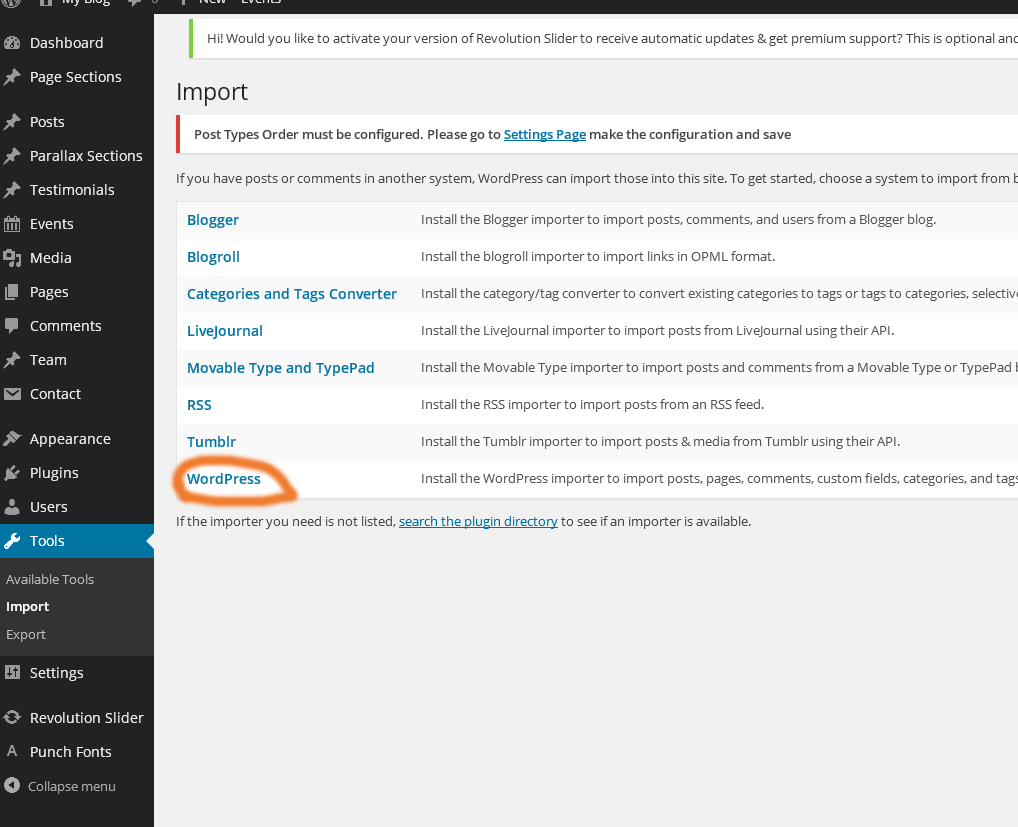Click the Contact envelope icon
This screenshot has width=1018, height=827.
[x=12, y=394]
